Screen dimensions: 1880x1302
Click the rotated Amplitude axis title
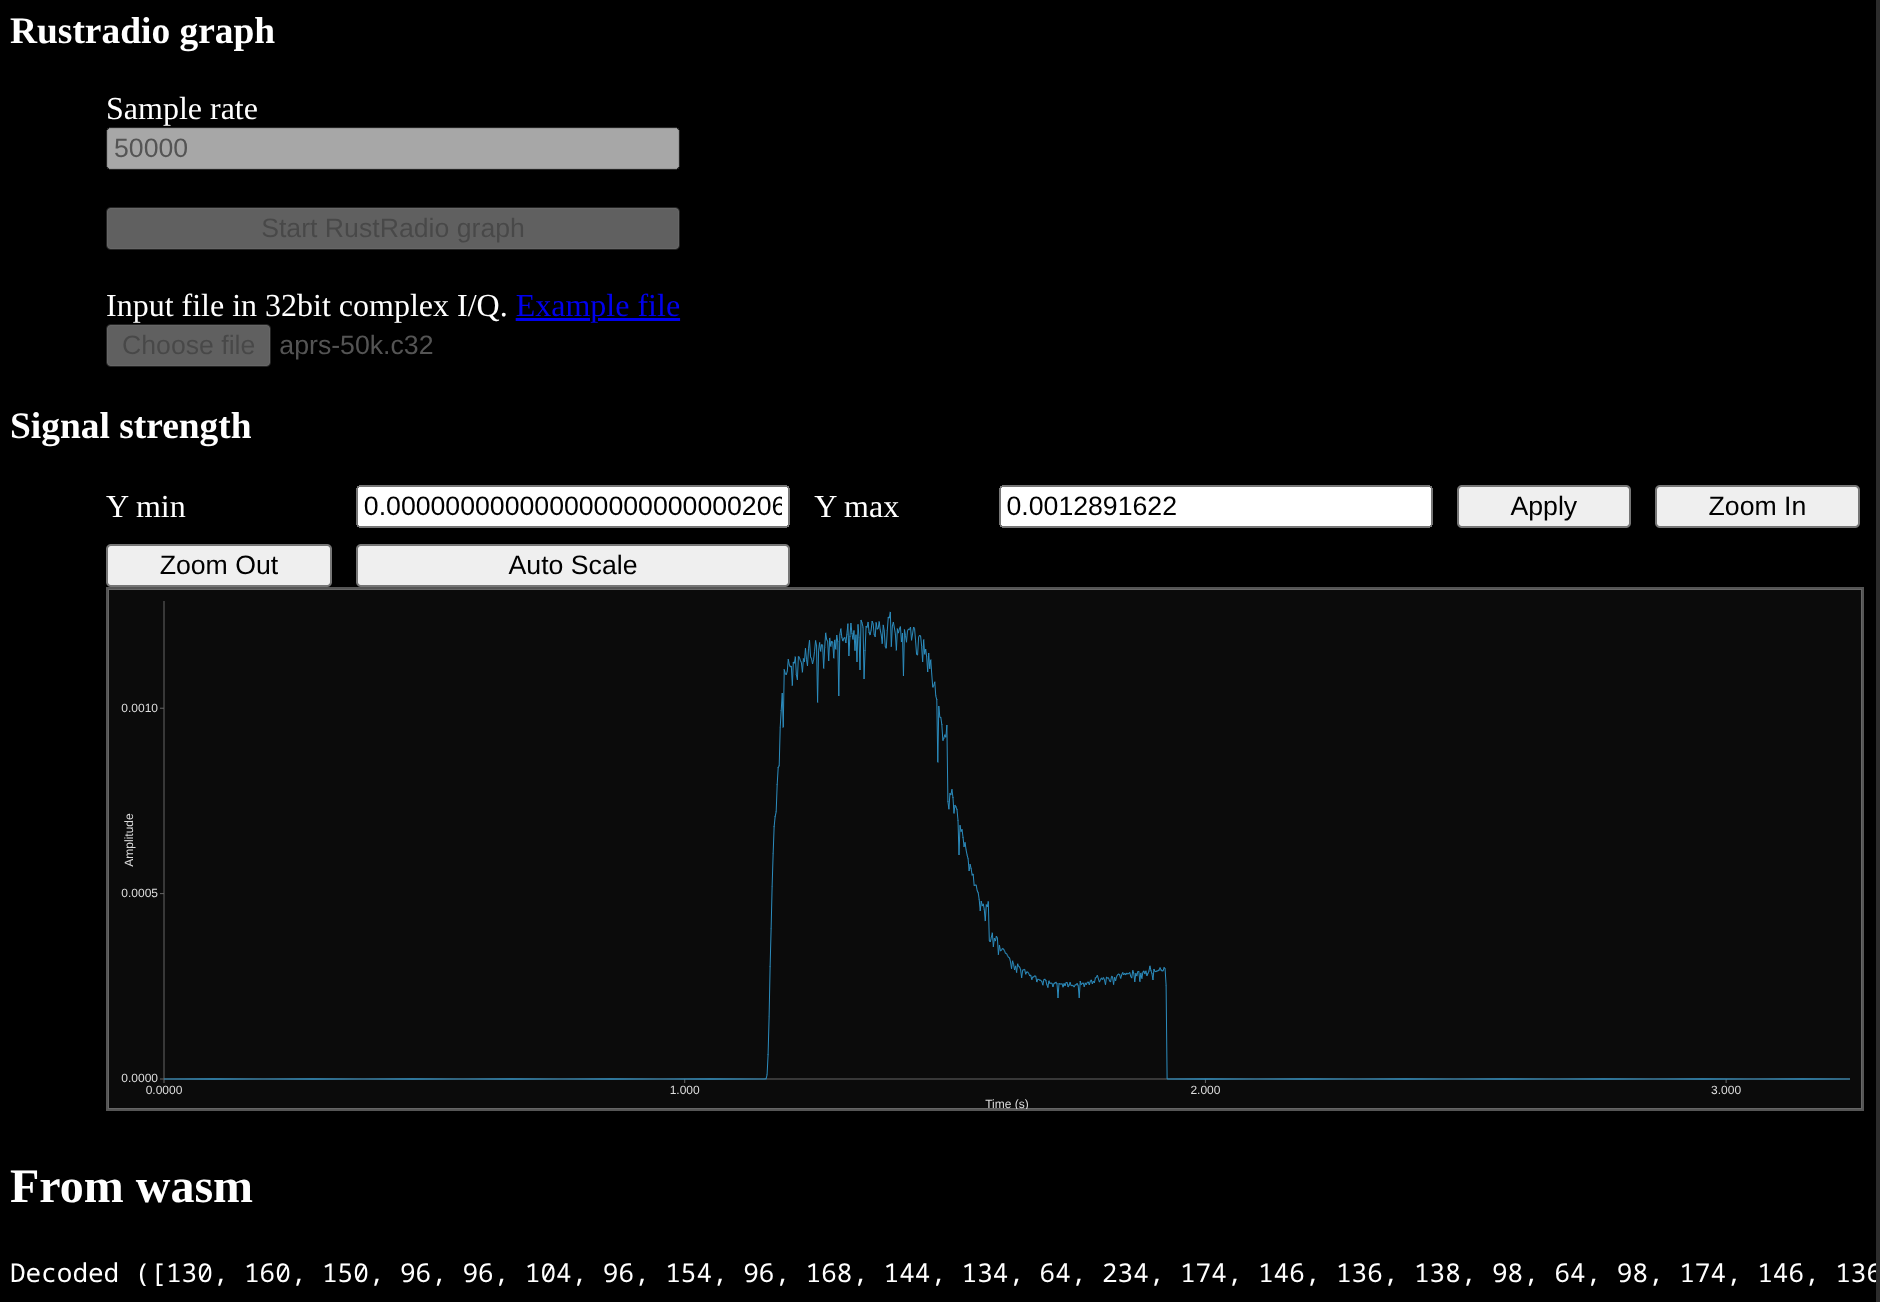[129, 839]
